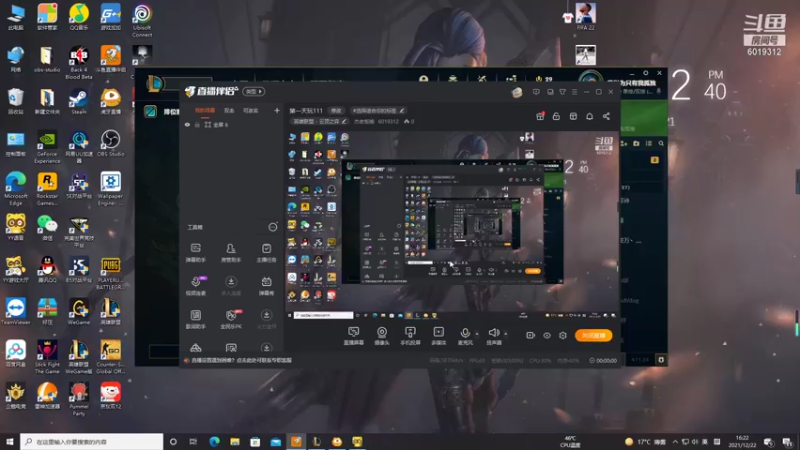Add screen capture source in bottom bar
Viewport: 800px width, 450px height.
[x=354, y=336]
